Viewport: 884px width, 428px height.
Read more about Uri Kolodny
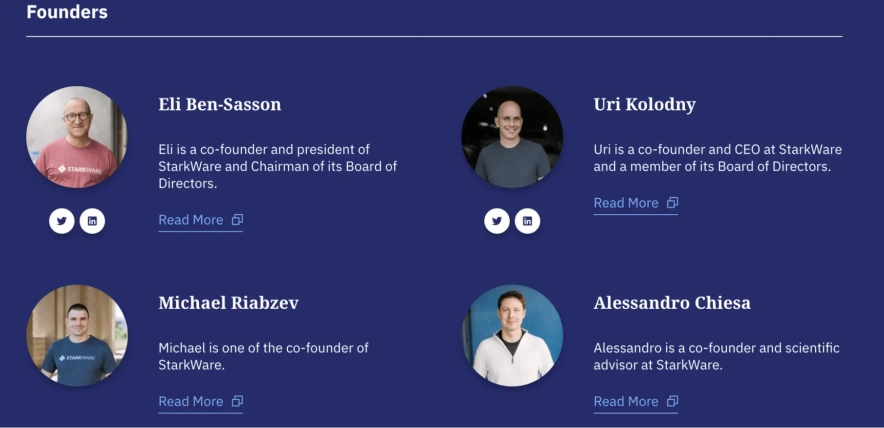pos(626,203)
